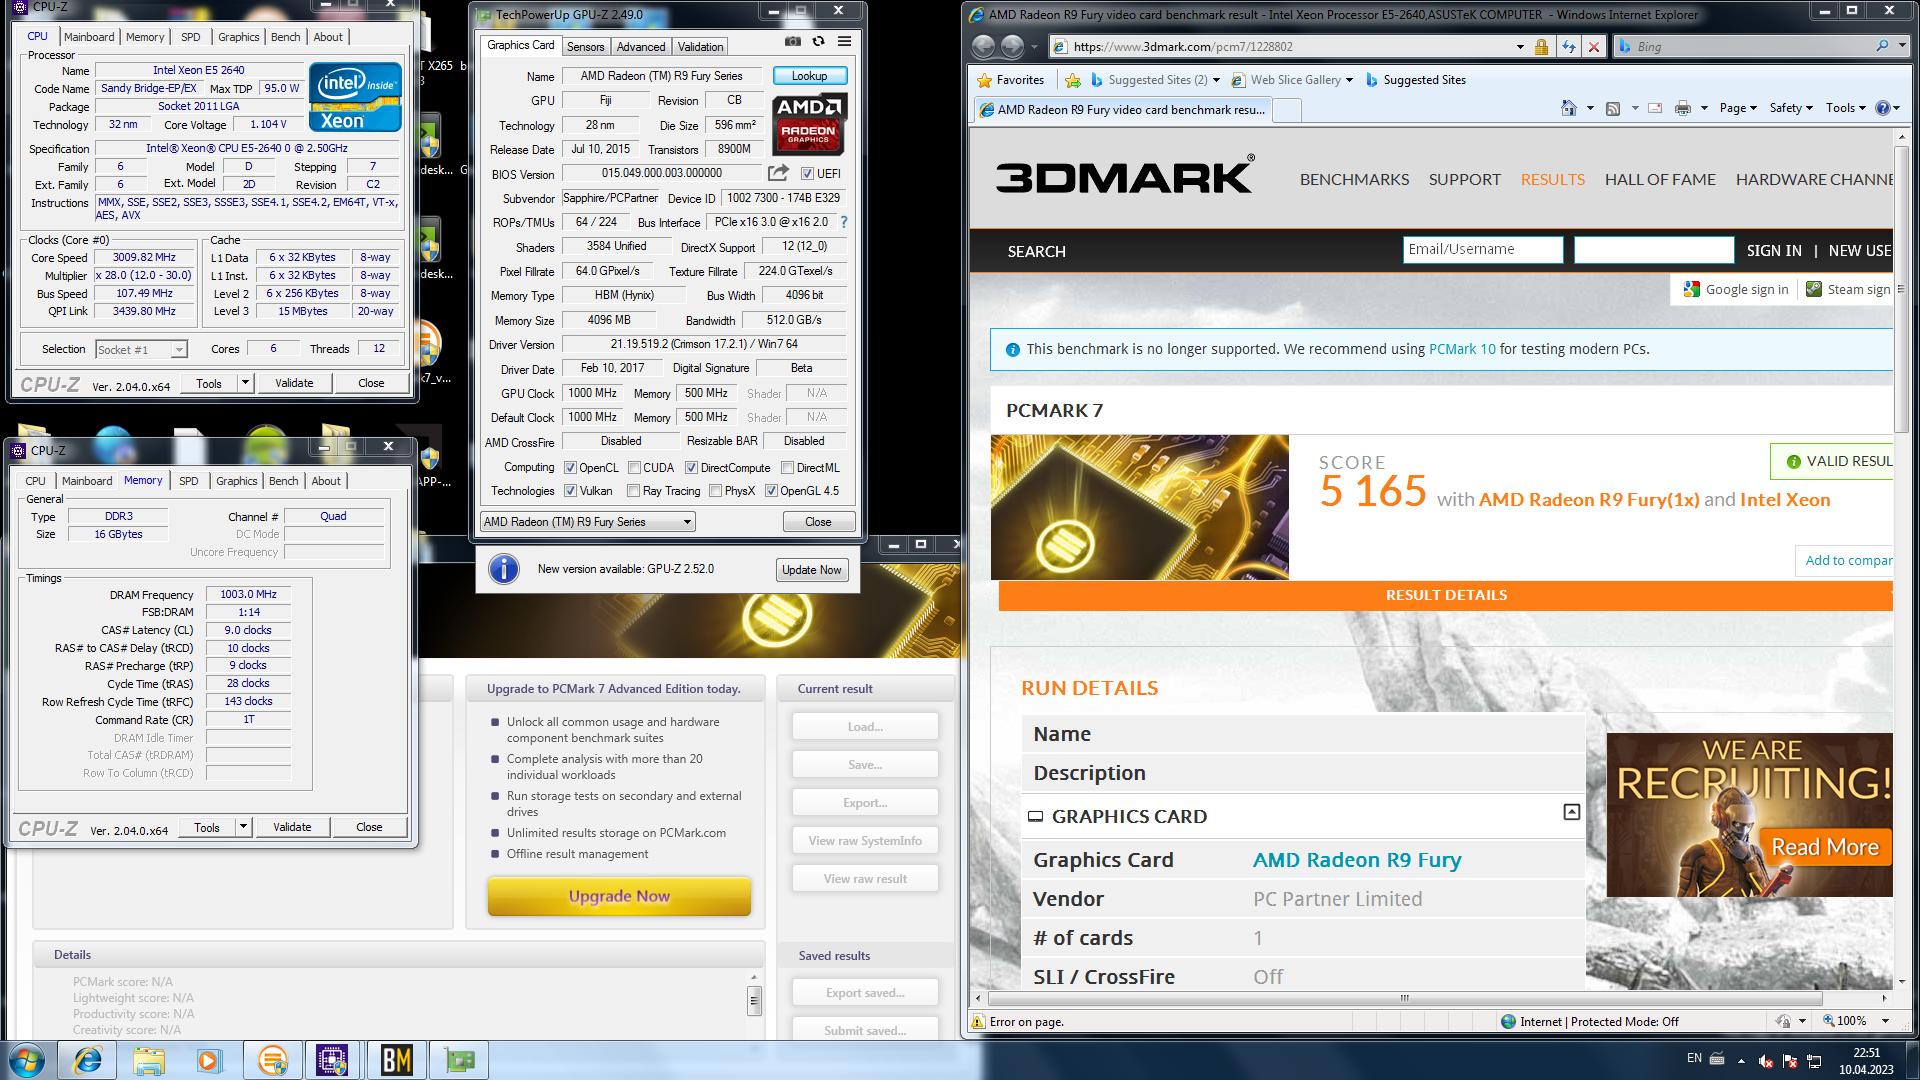Toggle the OpenGL 4.5 checkbox
Viewport: 1920px width, 1080px height.
[771, 491]
